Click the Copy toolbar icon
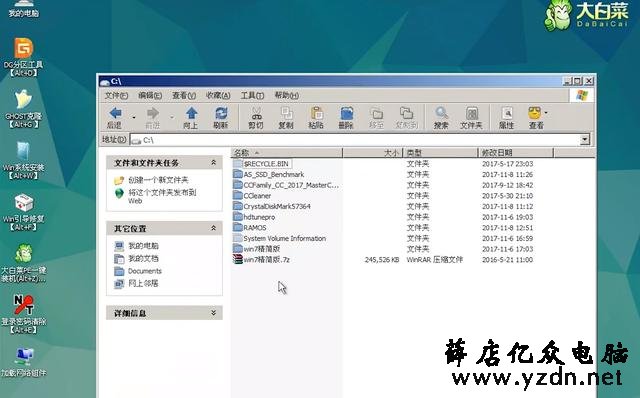Image resolution: width=640 pixels, height=398 pixels. click(286, 118)
